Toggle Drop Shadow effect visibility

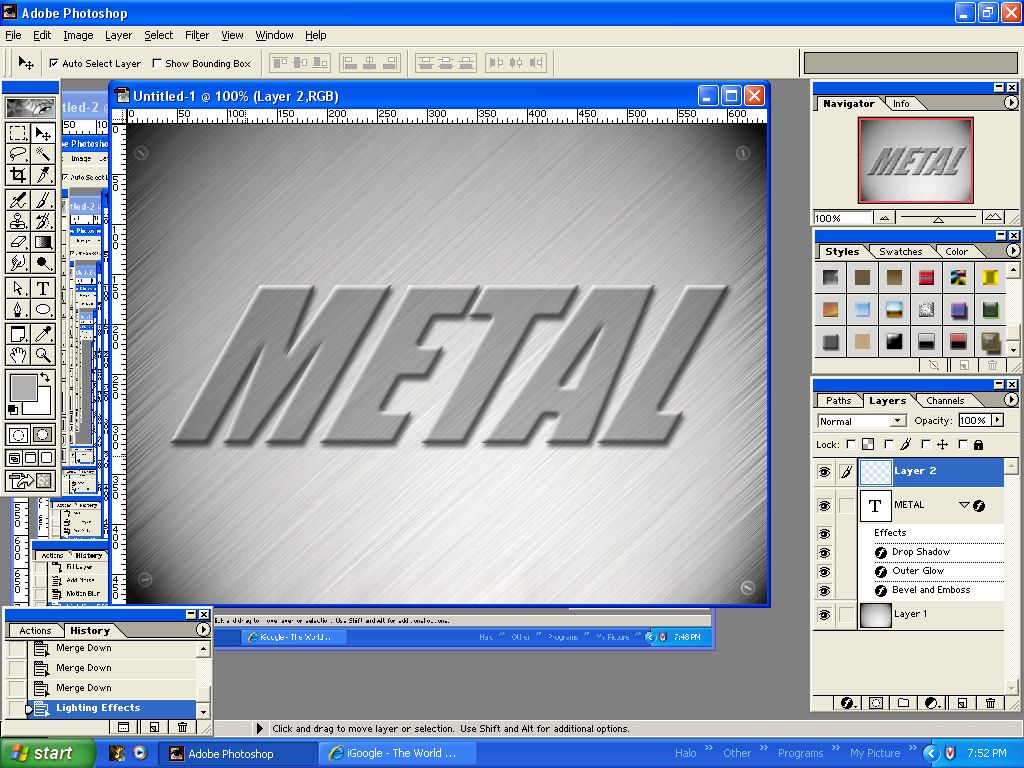825,552
